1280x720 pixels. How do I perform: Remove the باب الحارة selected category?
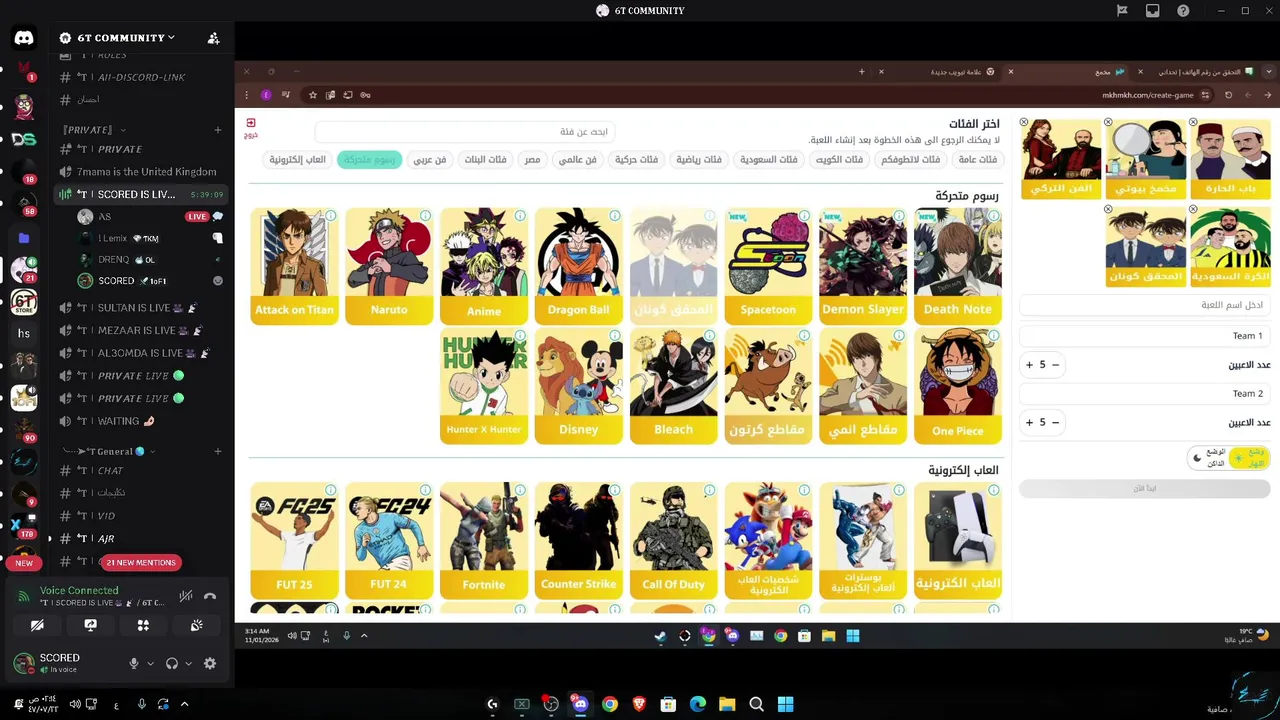pyautogui.click(x=1193, y=122)
